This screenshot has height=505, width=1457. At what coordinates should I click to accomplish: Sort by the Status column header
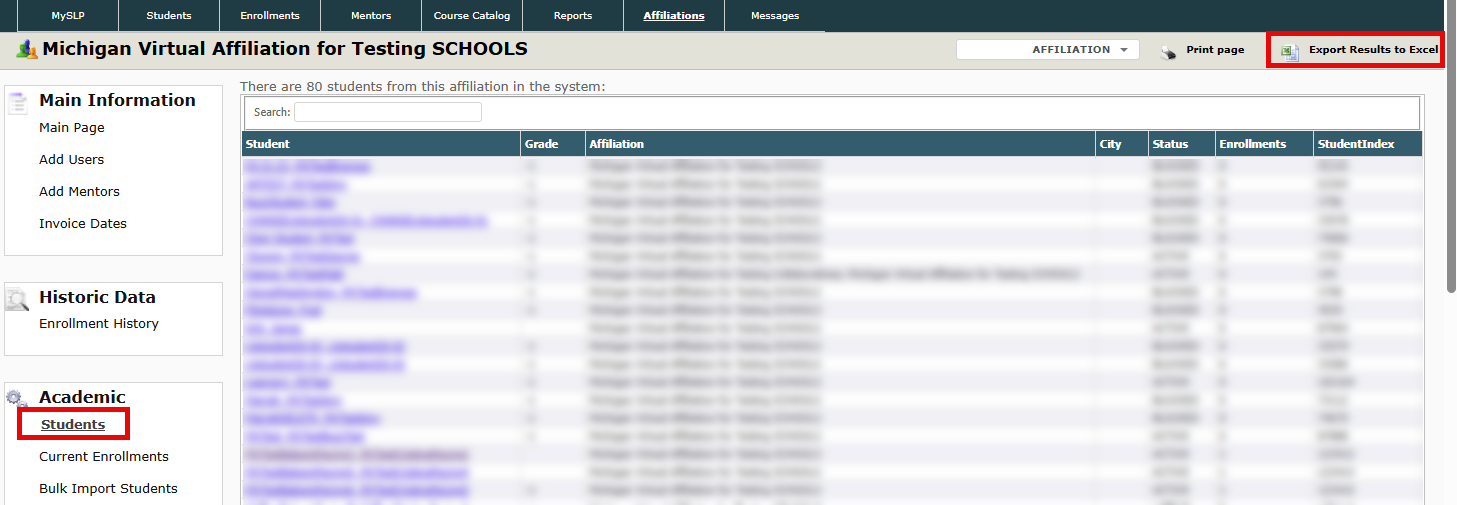pyautogui.click(x=1182, y=144)
